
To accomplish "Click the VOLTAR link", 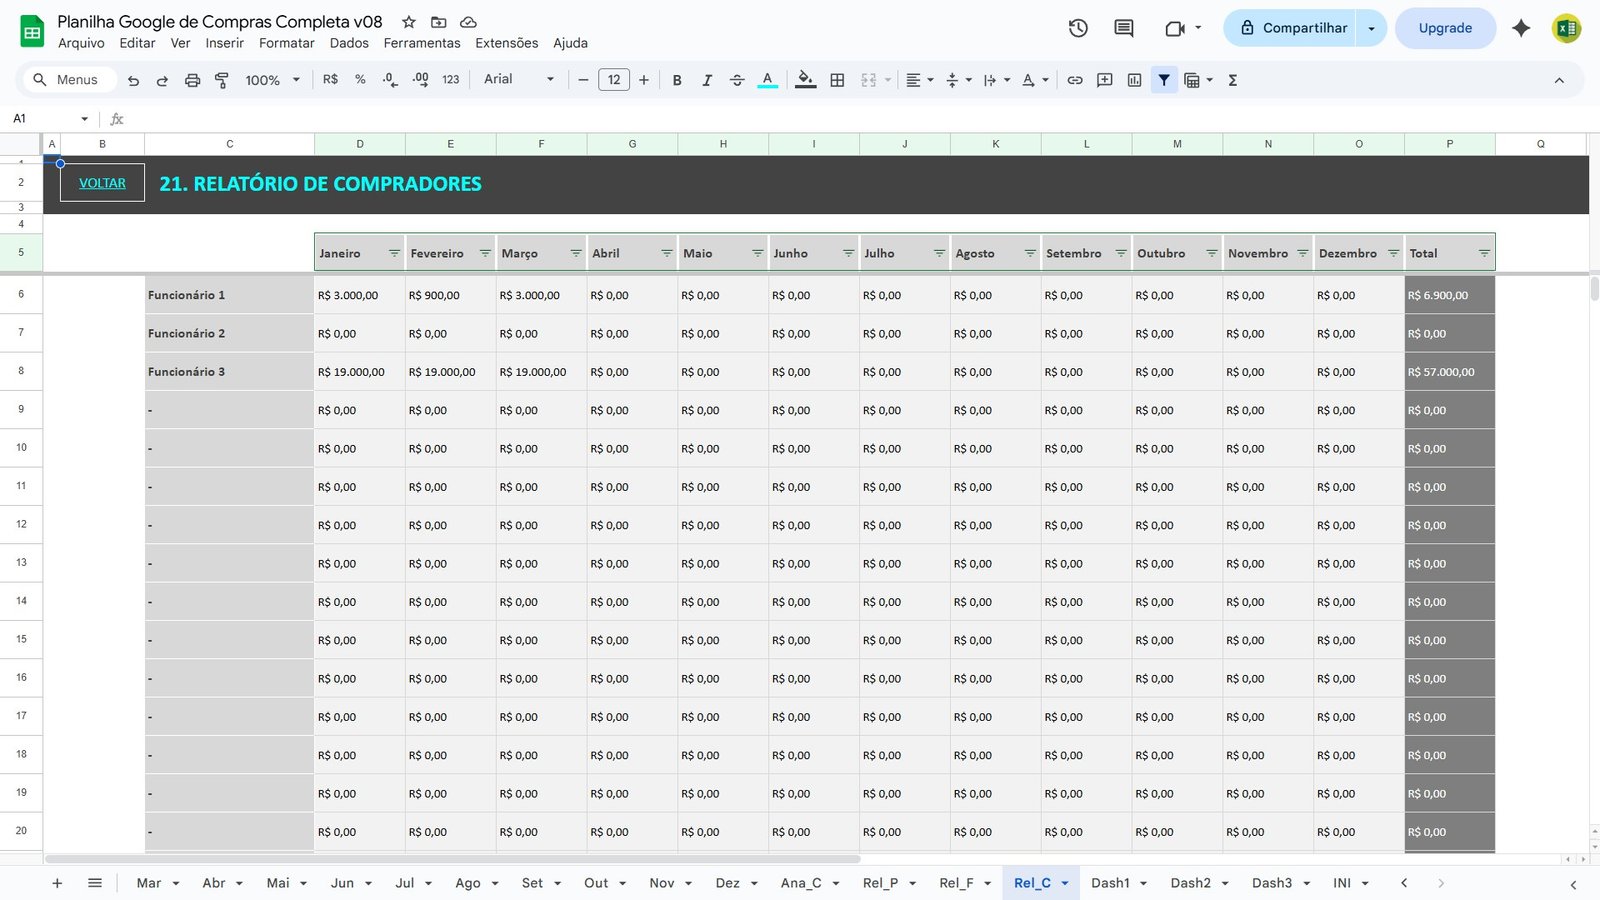I will pyautogui.click(x=102, y=182).
